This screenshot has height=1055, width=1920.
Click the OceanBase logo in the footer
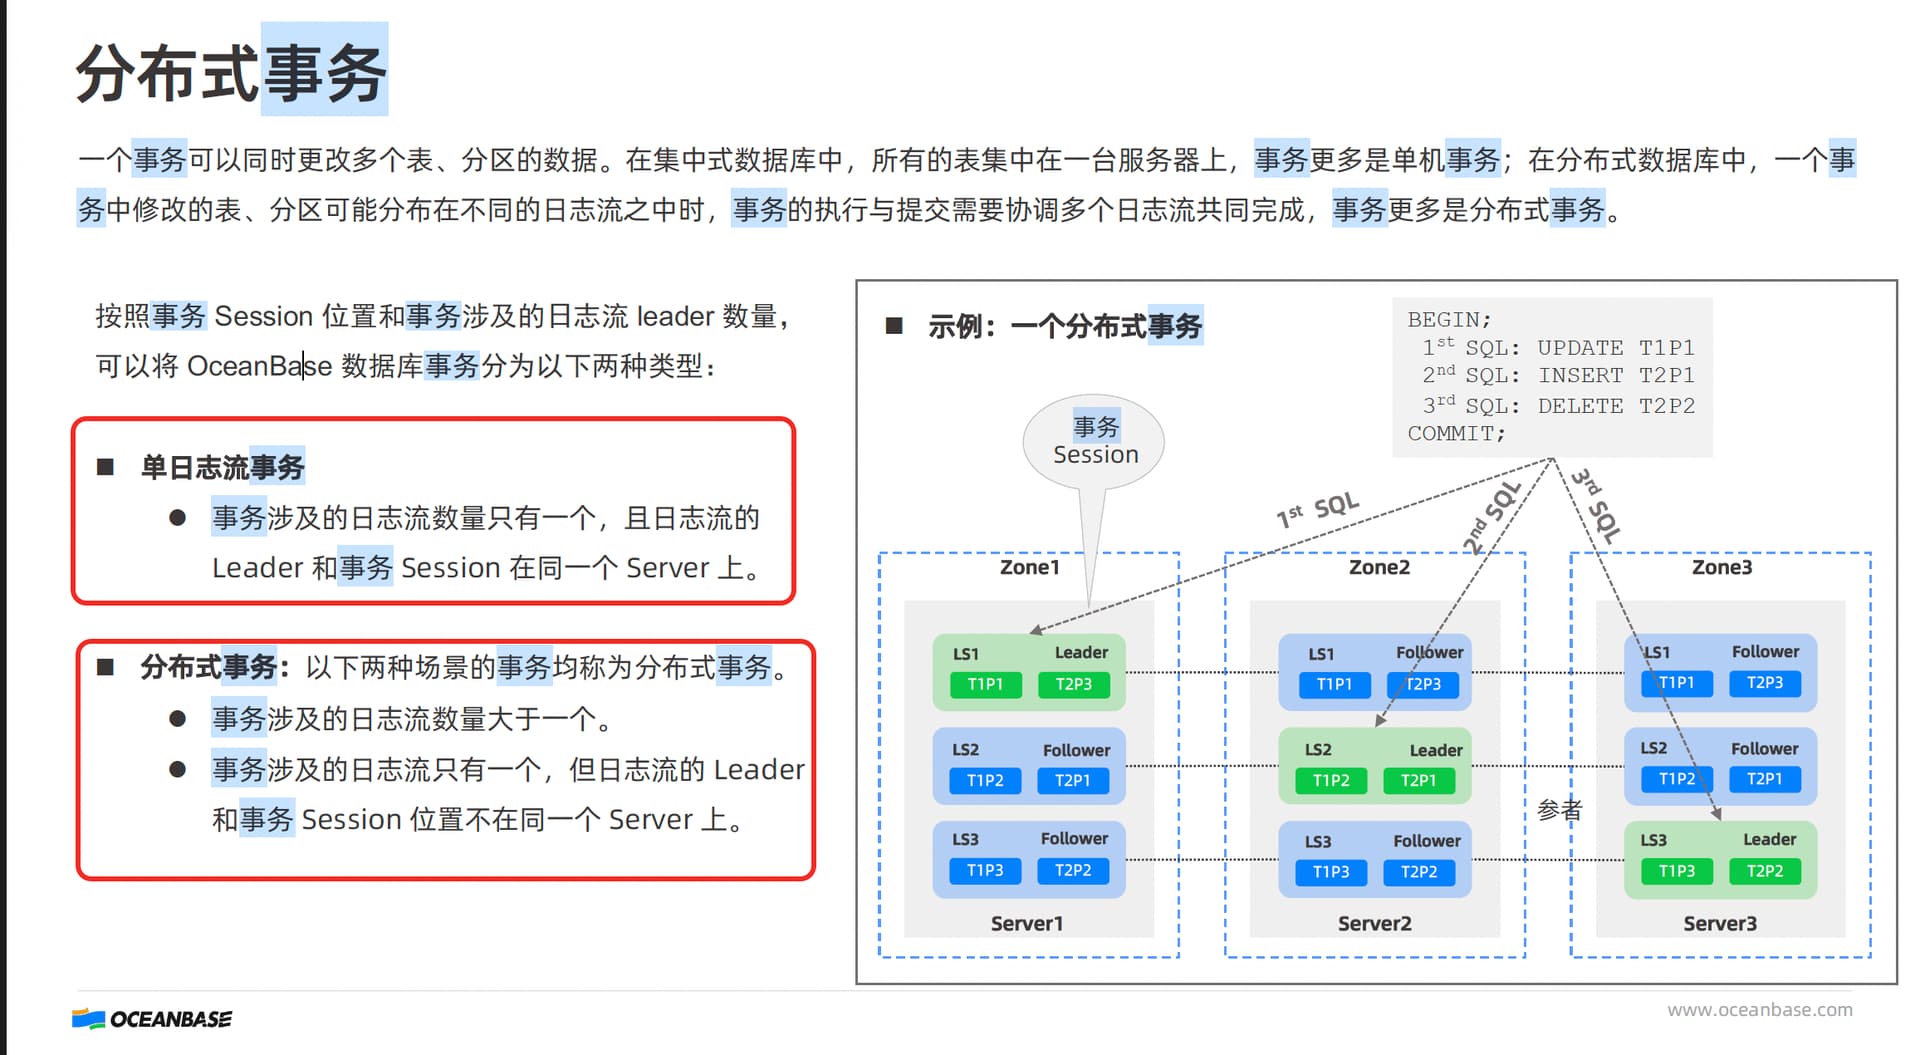pyautogui.click(x=152, y=1019)
